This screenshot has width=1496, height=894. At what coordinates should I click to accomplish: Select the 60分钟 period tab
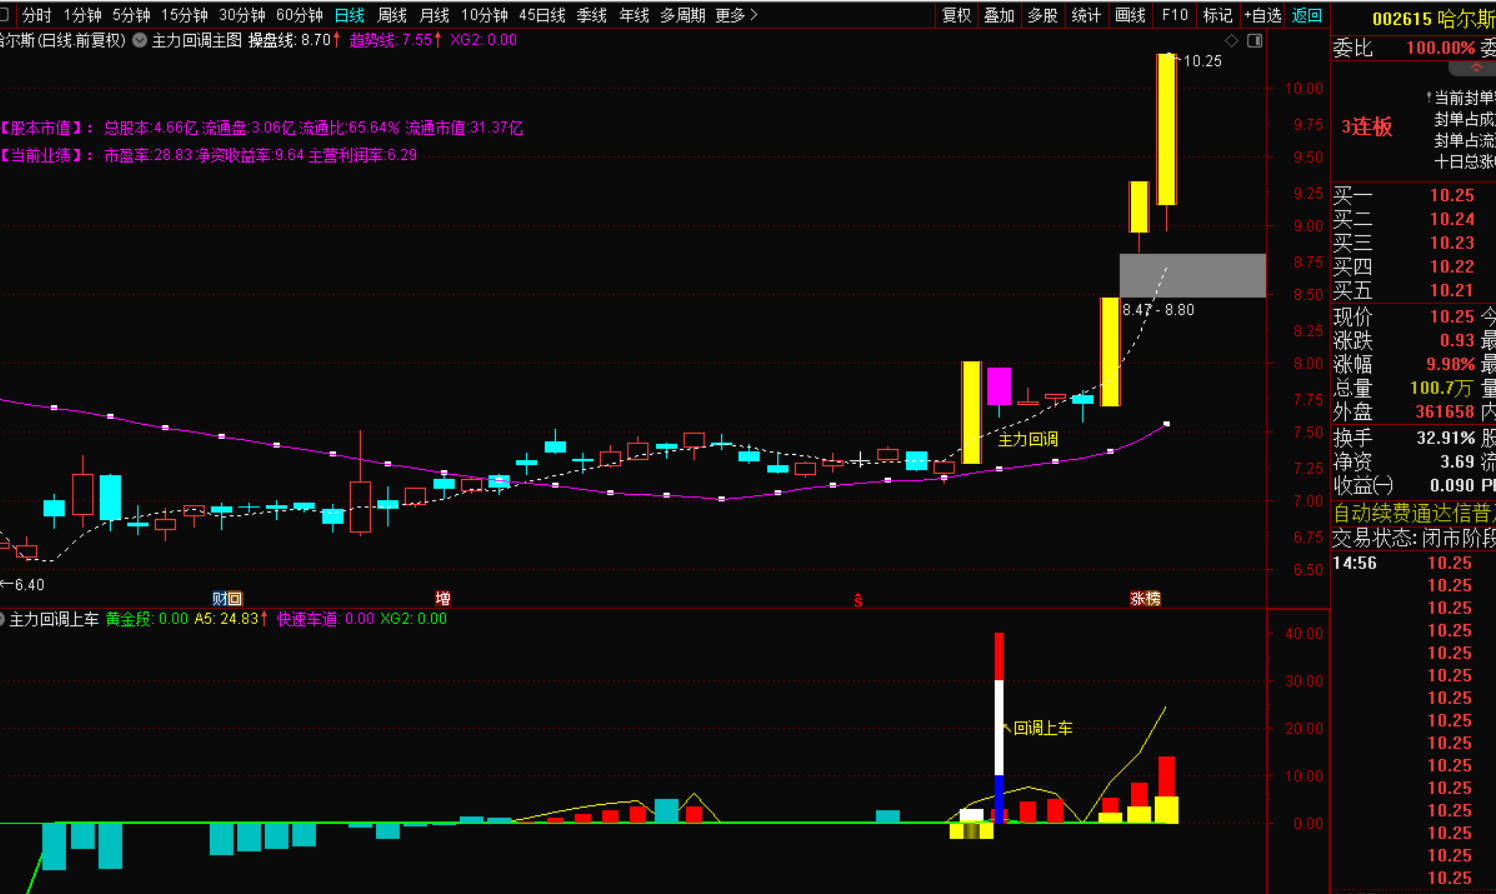coord(299,15)
